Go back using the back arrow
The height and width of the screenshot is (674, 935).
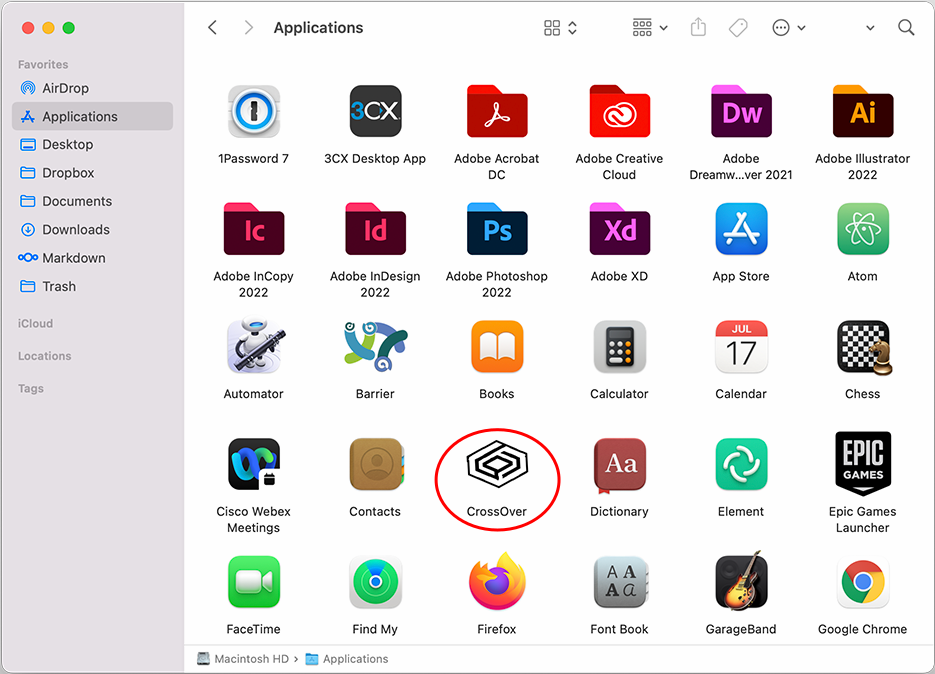pyautogui.click(x=213, y=28)
